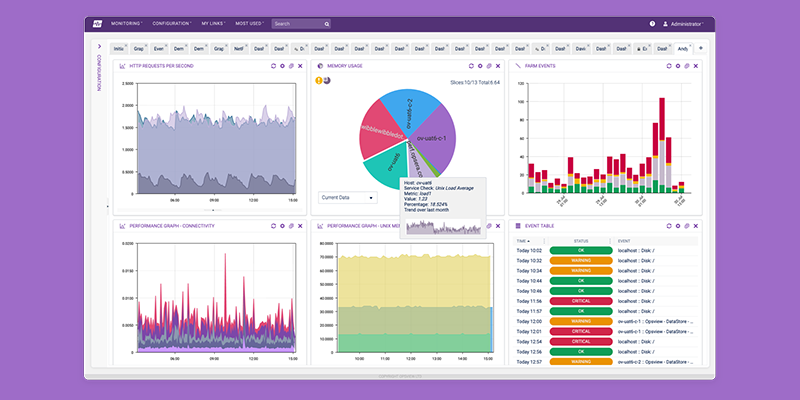Close the Farm Events panel

point(694,66)
